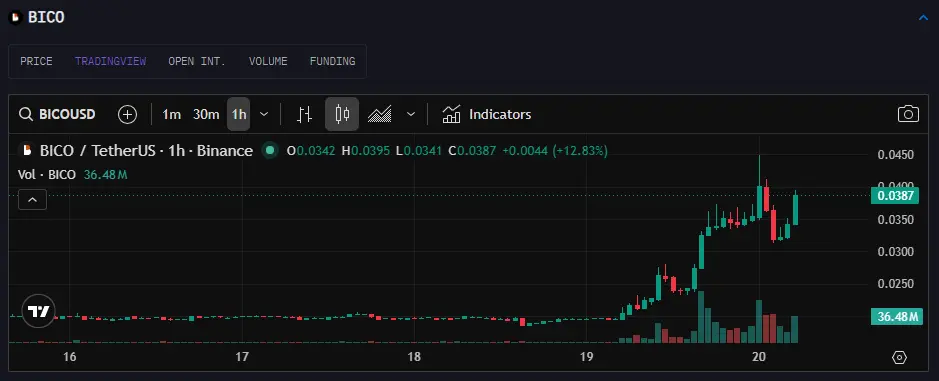Collapse the indicator legend arrow
Screen dimensions: 939x381
32,199
